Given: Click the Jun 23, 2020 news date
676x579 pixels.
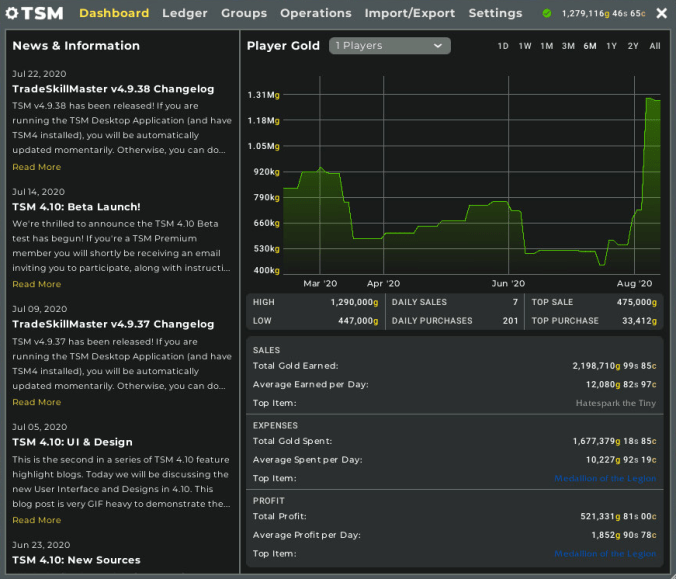Looking at the screenshot, I should pos(41,545).
